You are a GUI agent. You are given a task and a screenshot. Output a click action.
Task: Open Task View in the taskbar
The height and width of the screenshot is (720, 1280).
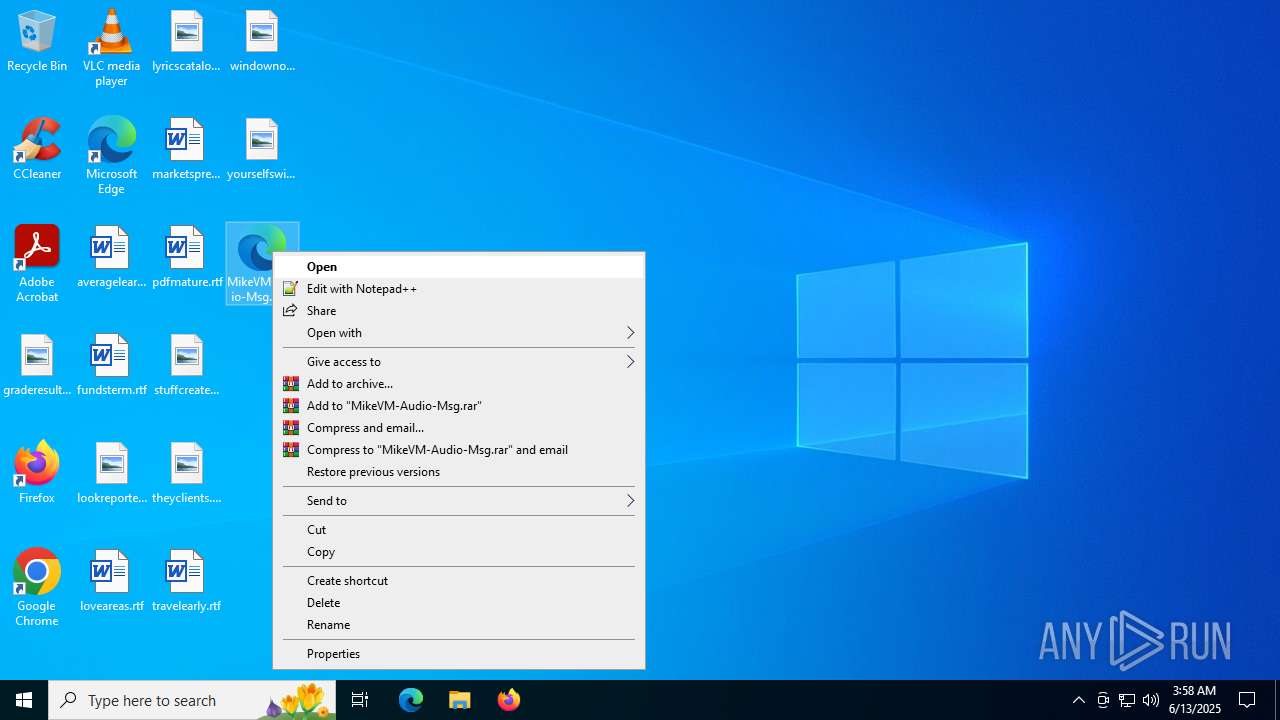360,700
